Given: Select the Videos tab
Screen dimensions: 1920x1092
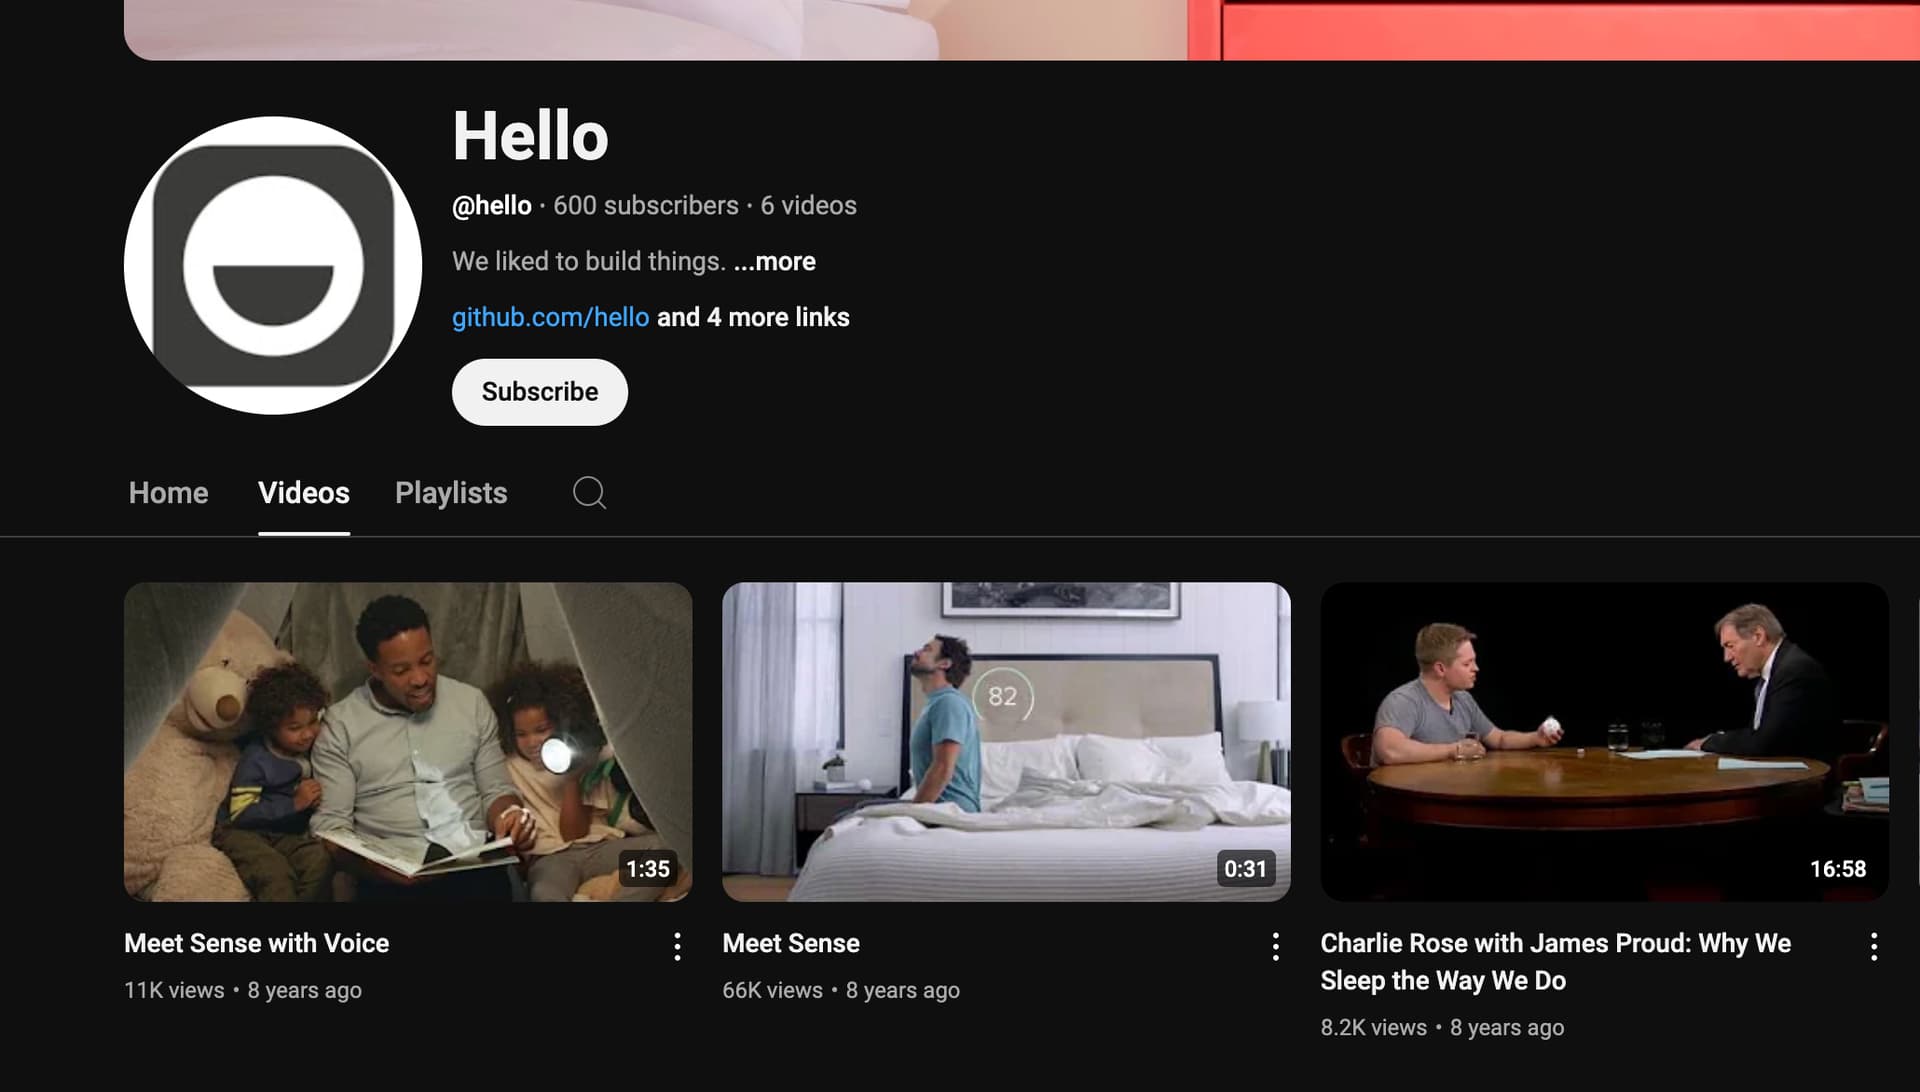Looking at the screenshot, I should (303, 493).
